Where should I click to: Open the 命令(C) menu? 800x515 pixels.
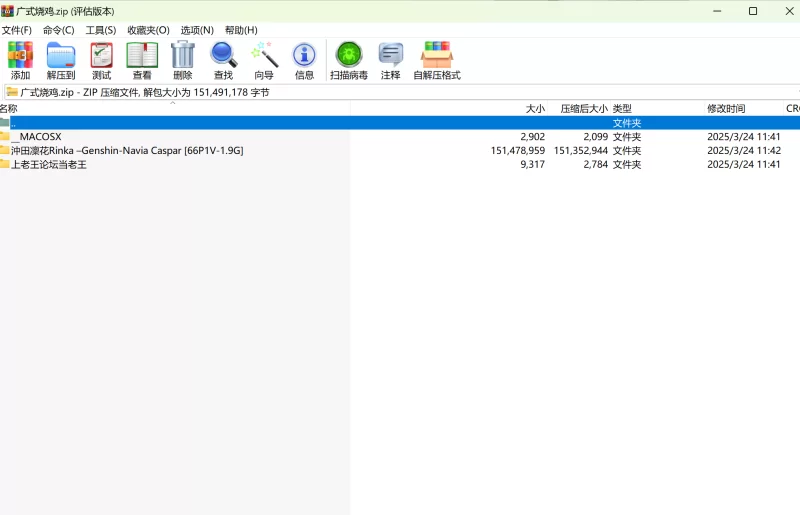(58, 30)
